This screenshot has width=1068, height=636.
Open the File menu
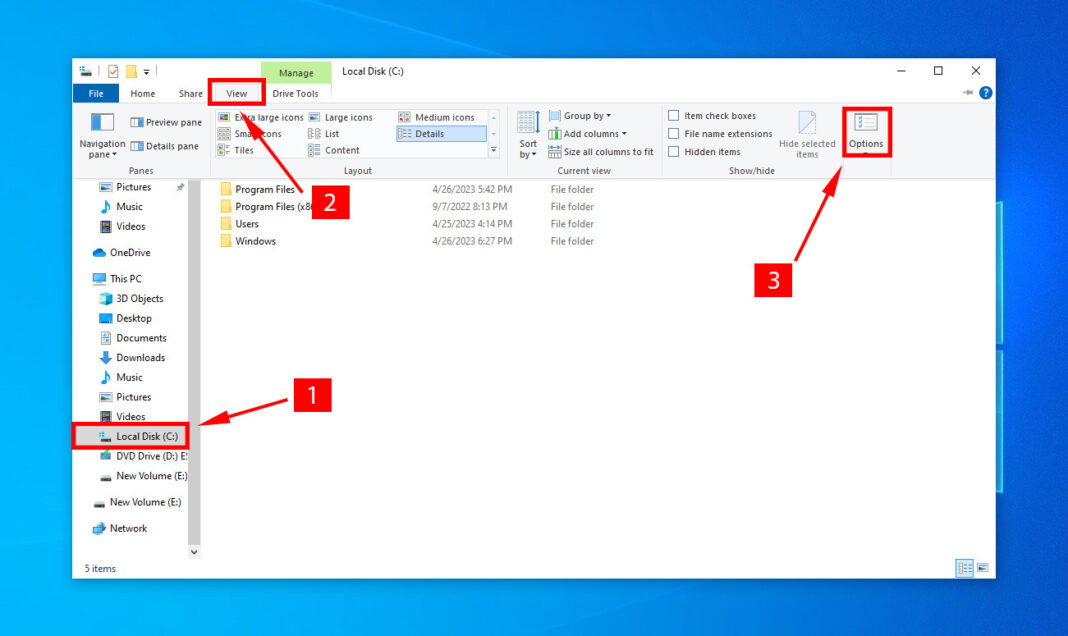[x=95, y=93]
